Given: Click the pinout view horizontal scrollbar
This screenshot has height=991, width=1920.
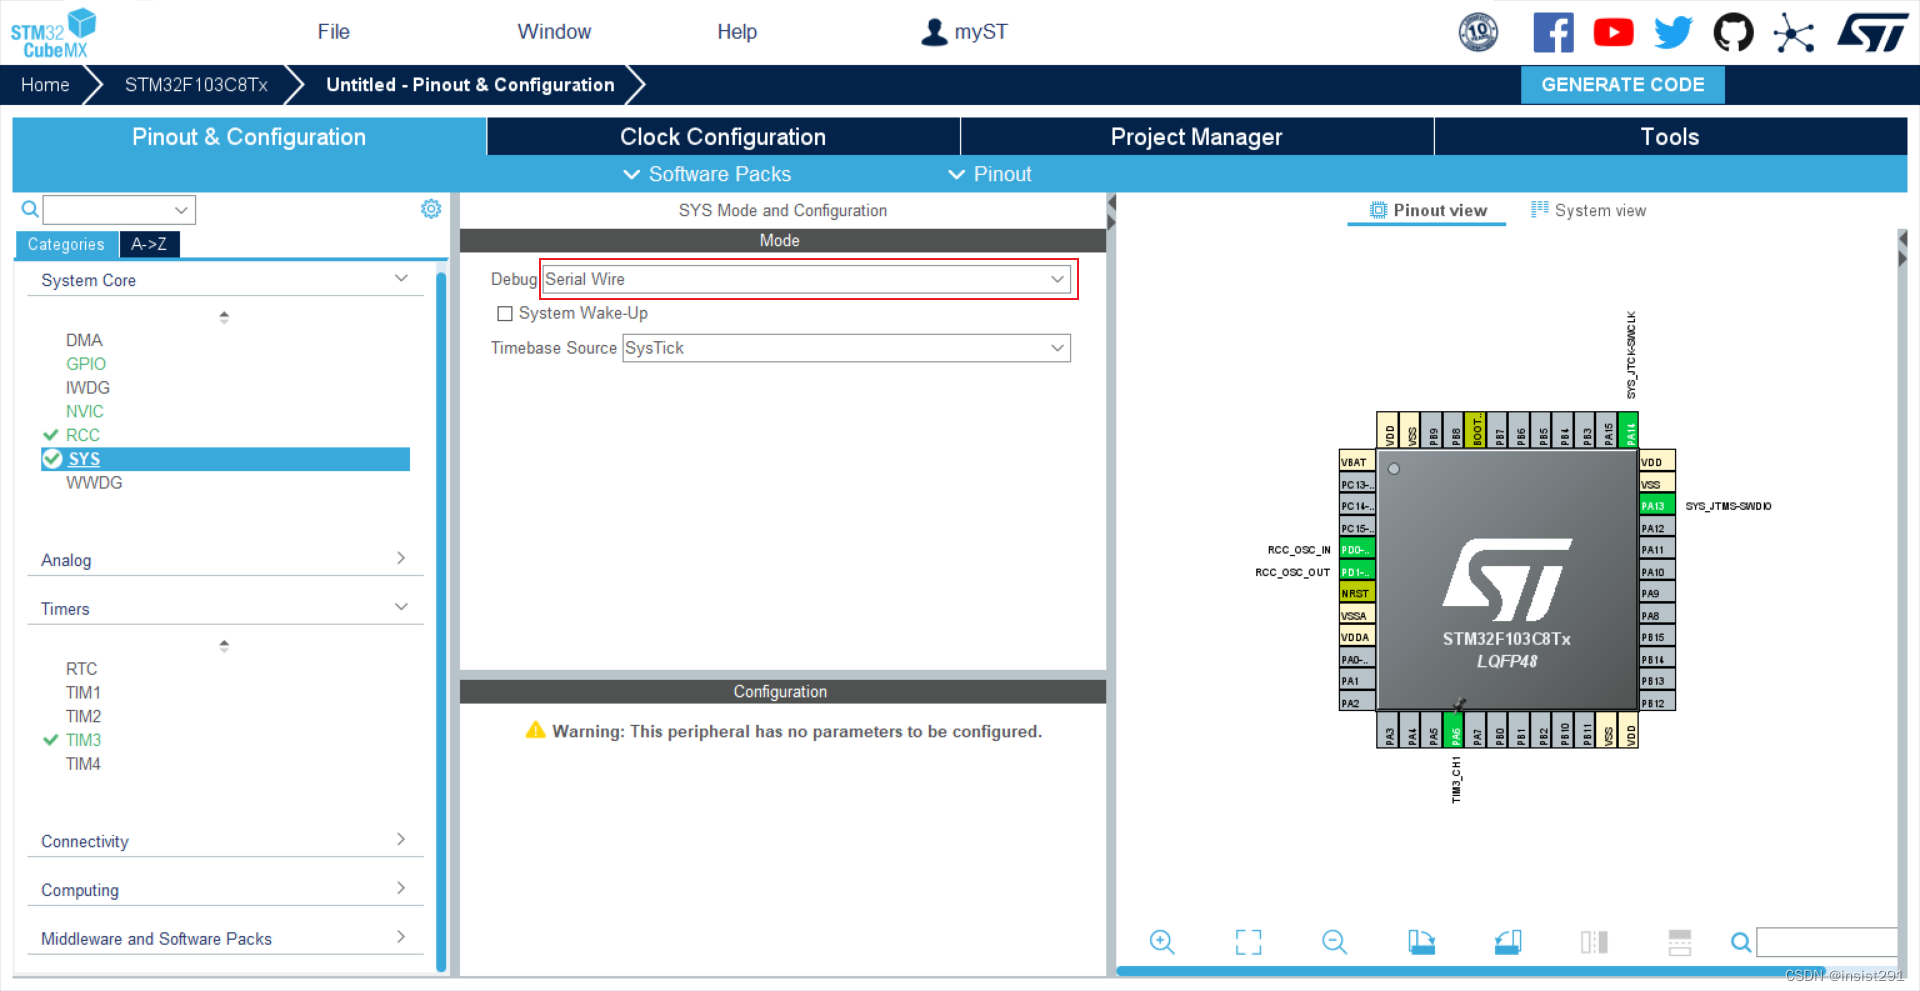Looking at the screenshot, I should click(x=1470, y=971).
